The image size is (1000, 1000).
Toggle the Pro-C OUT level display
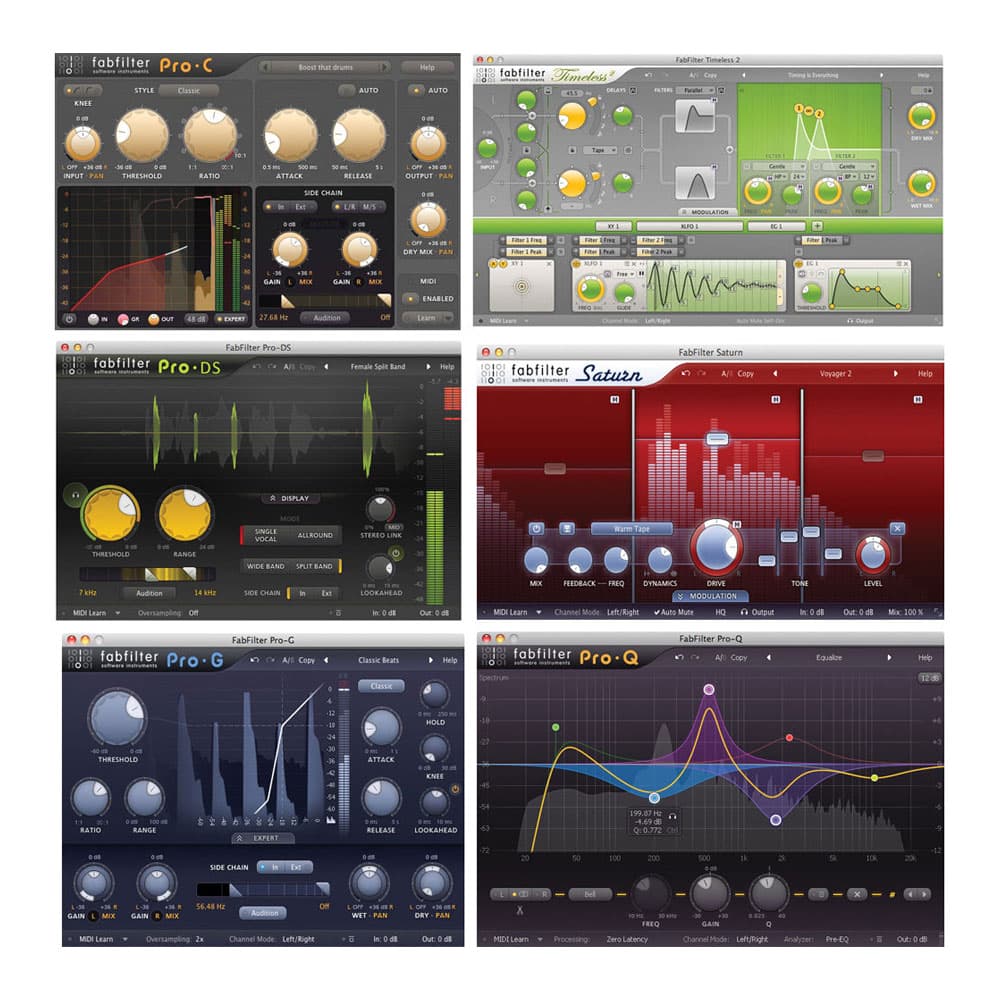pyautogui.click(x=153, y=319)
